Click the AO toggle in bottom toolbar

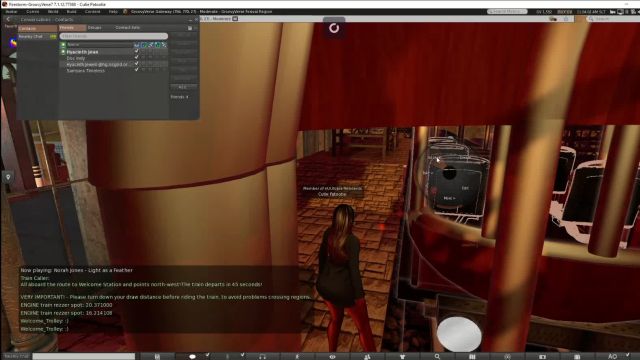[612, 356]
